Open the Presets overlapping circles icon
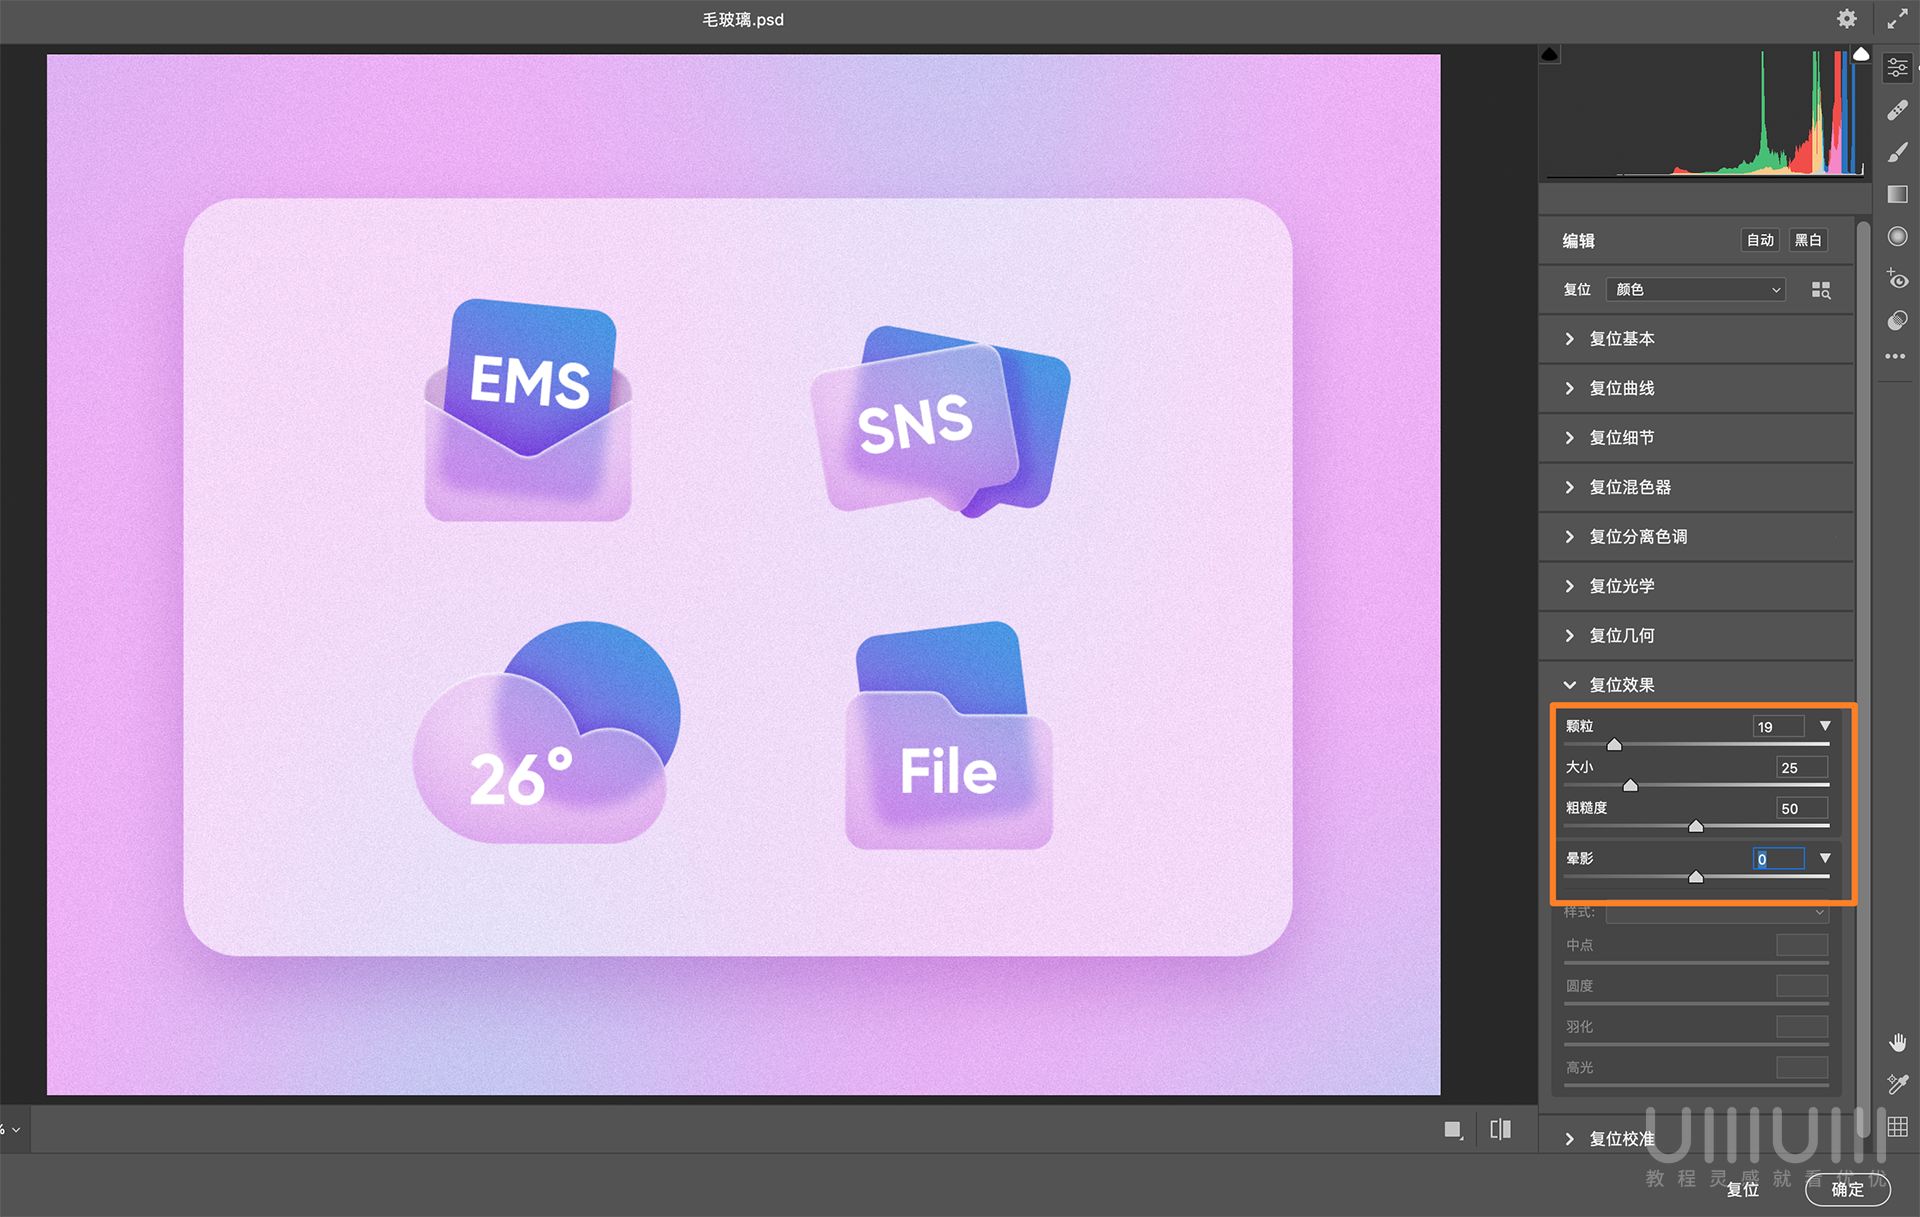Image resolution: width=1920 pixels, height=1217 pixels. 1897,320
